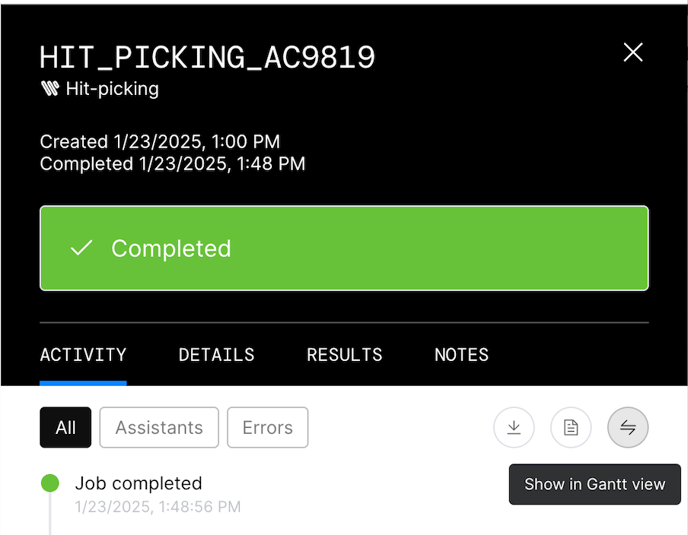Click the Show in Gantt view tooltip
This screenshot has width=688, height=535.
pyautogui.click(x=595, y=484)
